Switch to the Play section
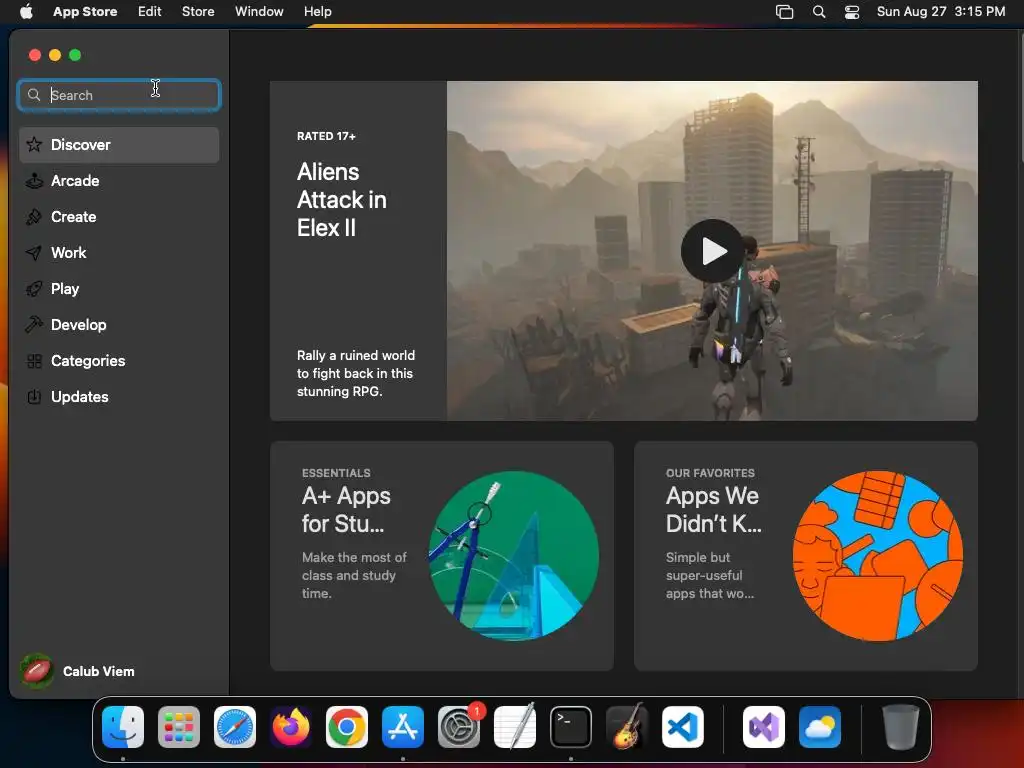 (120, 289)
